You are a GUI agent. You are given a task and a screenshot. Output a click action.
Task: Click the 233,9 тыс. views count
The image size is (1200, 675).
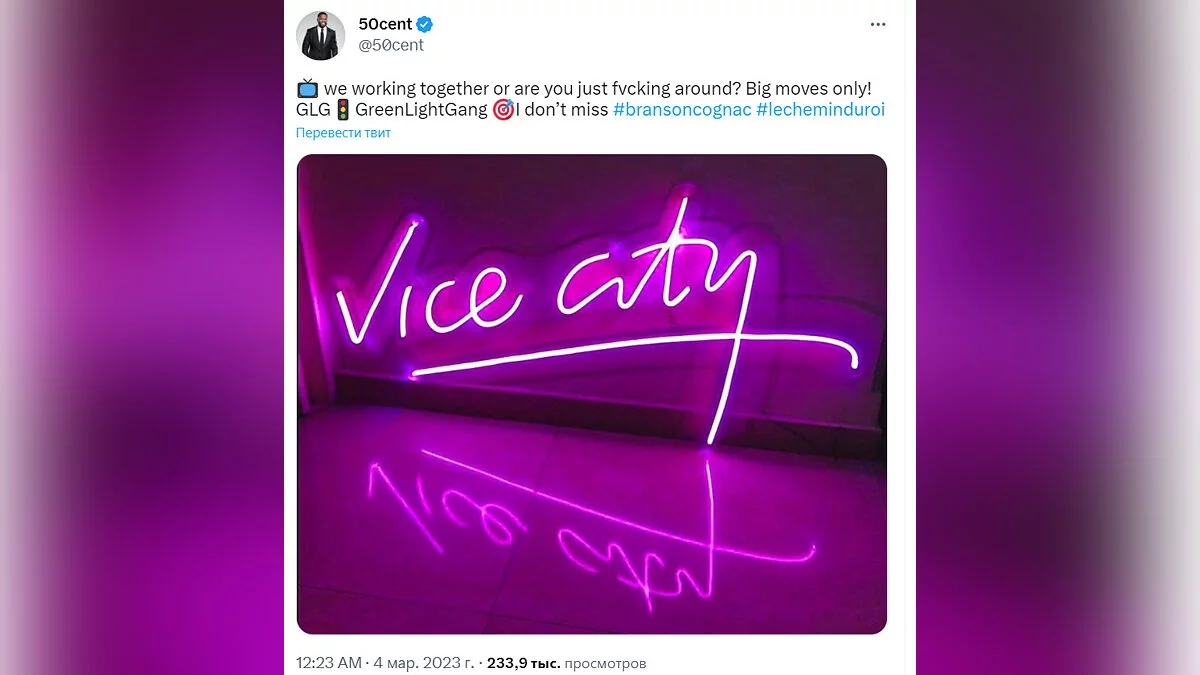524,662
